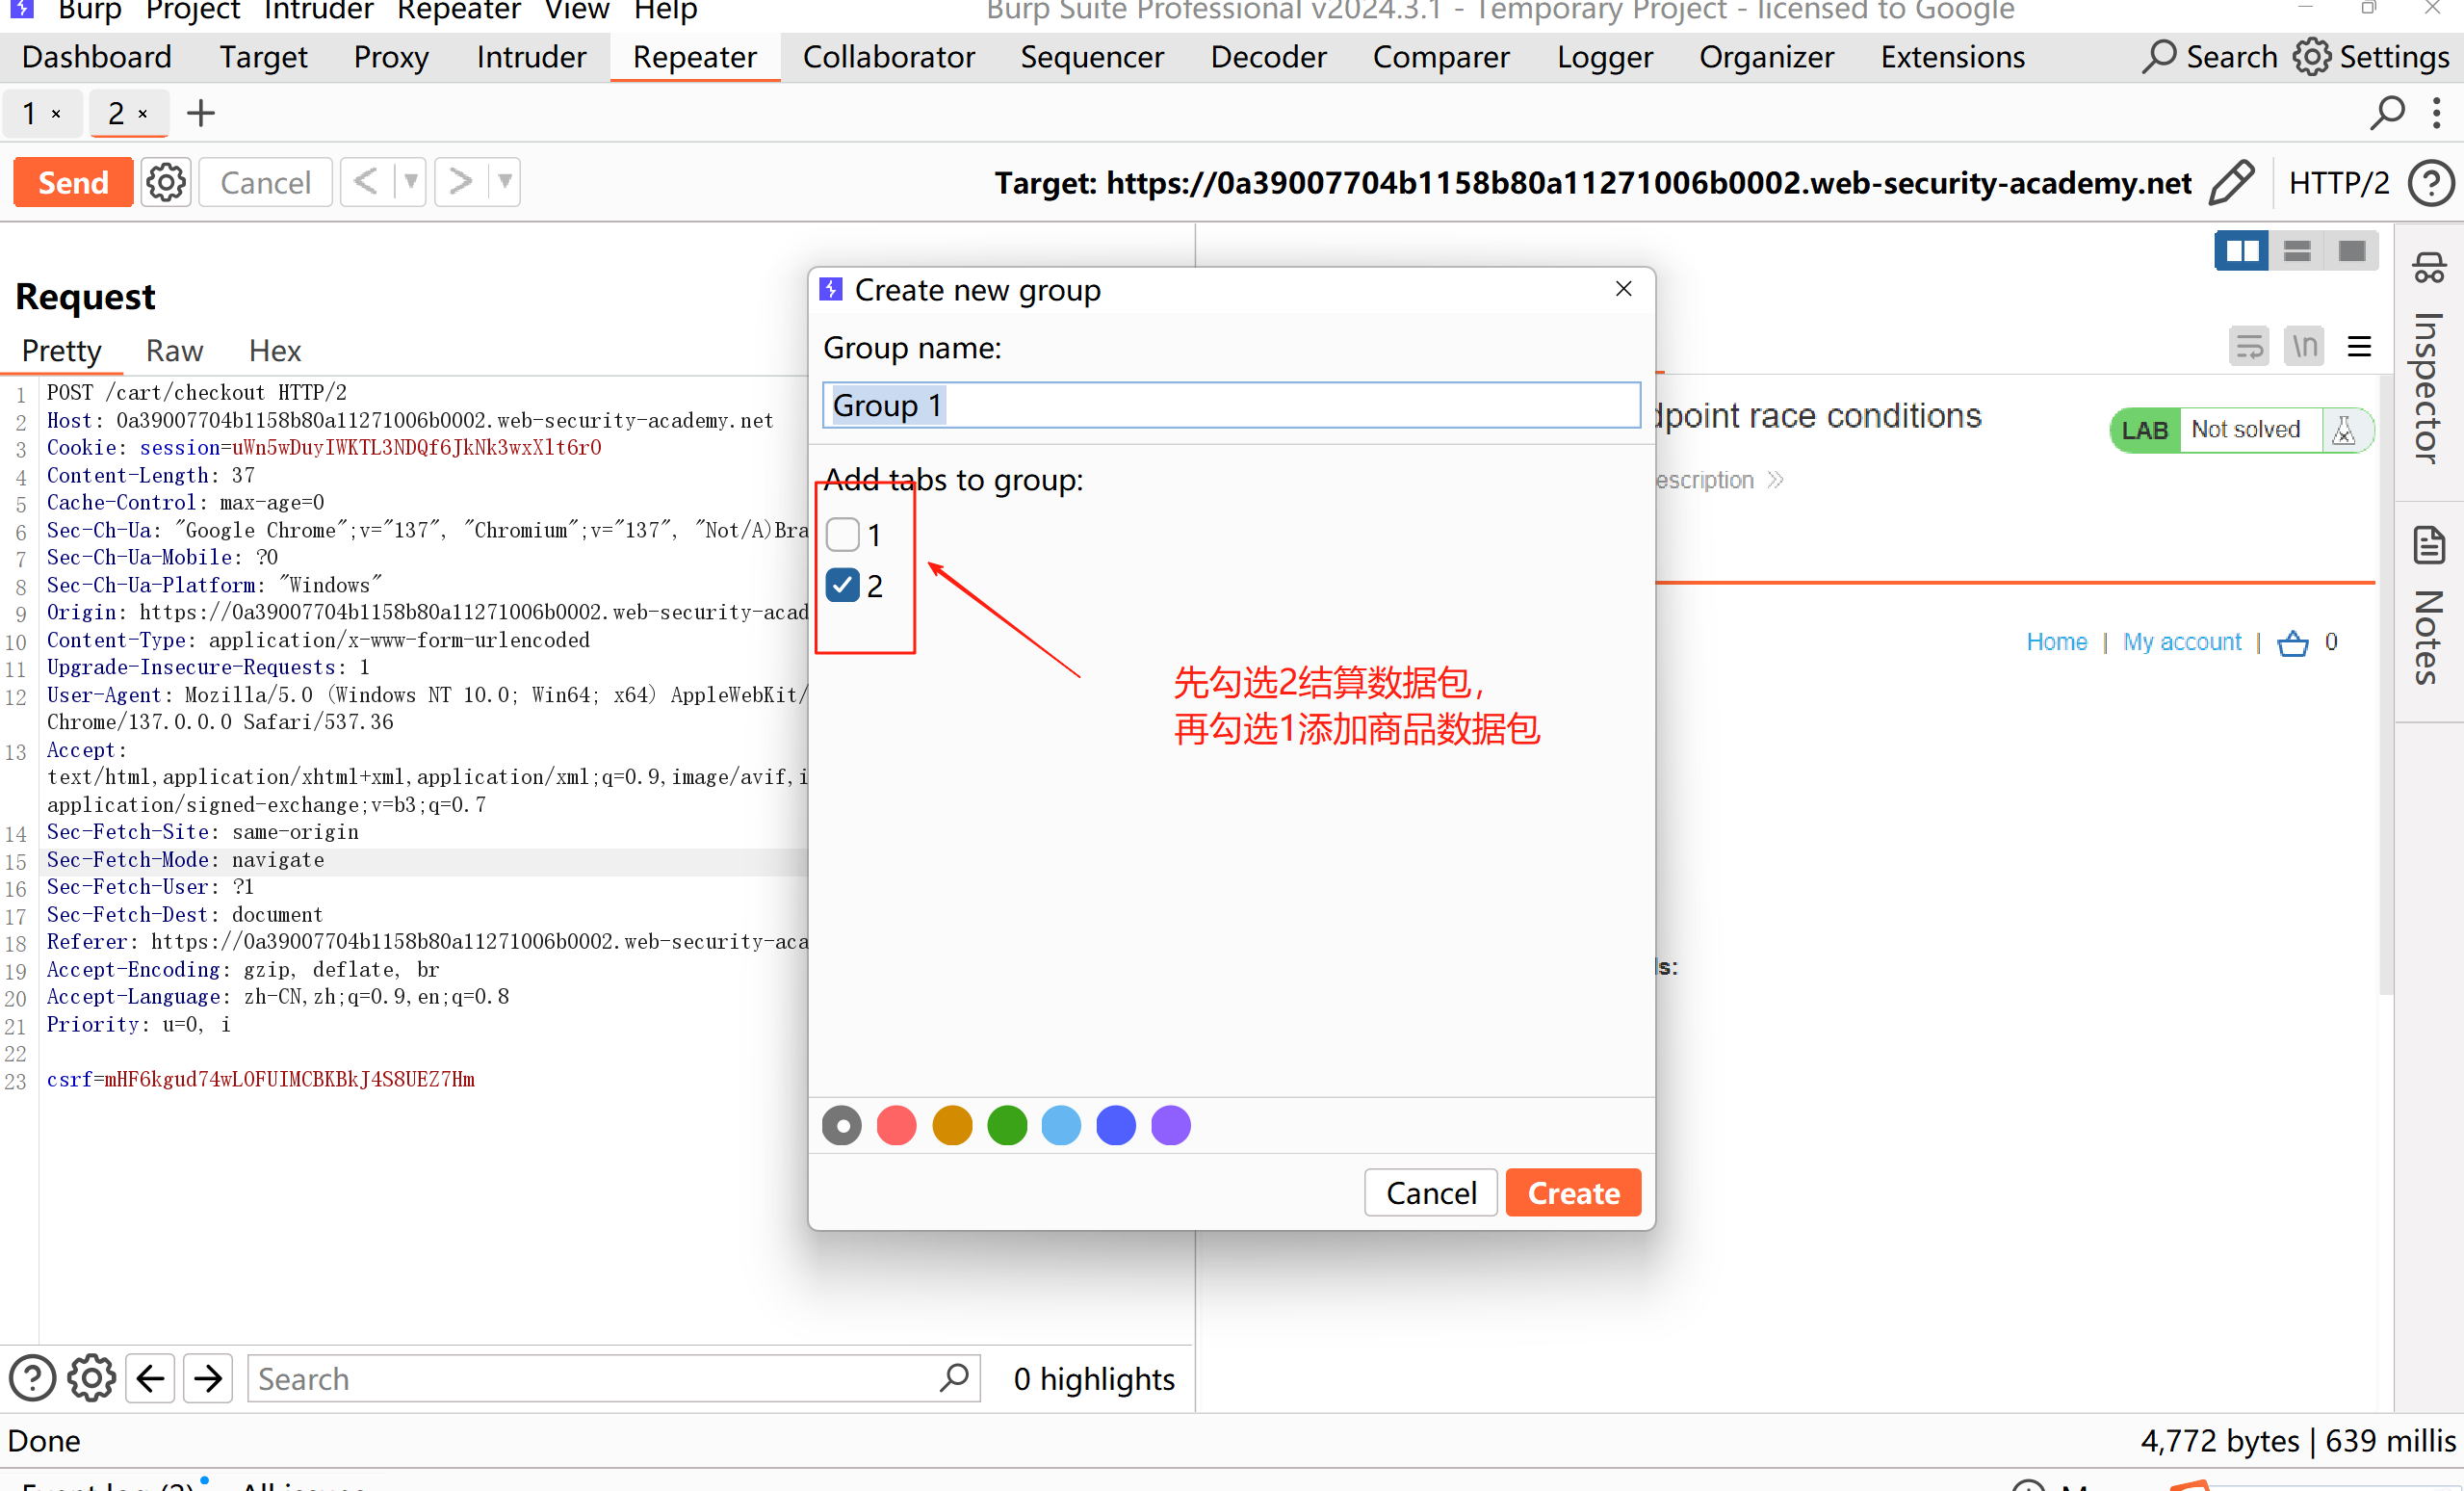Click Create button in group dialog
Viewport: 2464px width, 1491px height.
pos(1572,1193)
